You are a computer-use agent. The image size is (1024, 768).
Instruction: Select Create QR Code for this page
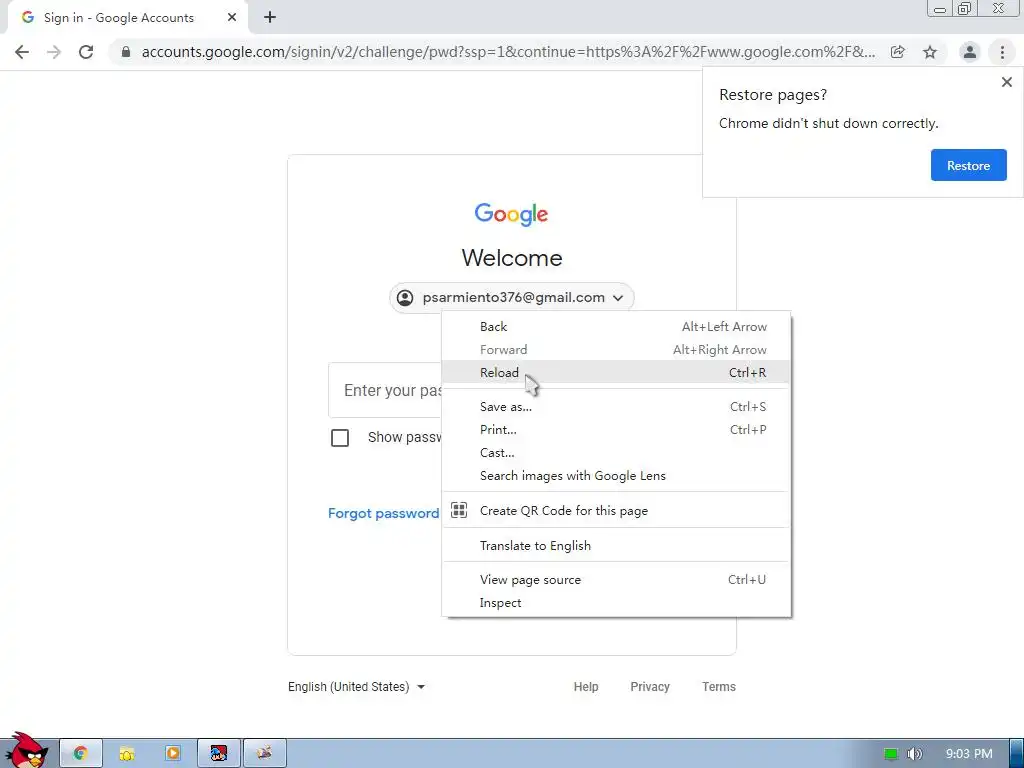pyautogui.click(x=616, y=511)
